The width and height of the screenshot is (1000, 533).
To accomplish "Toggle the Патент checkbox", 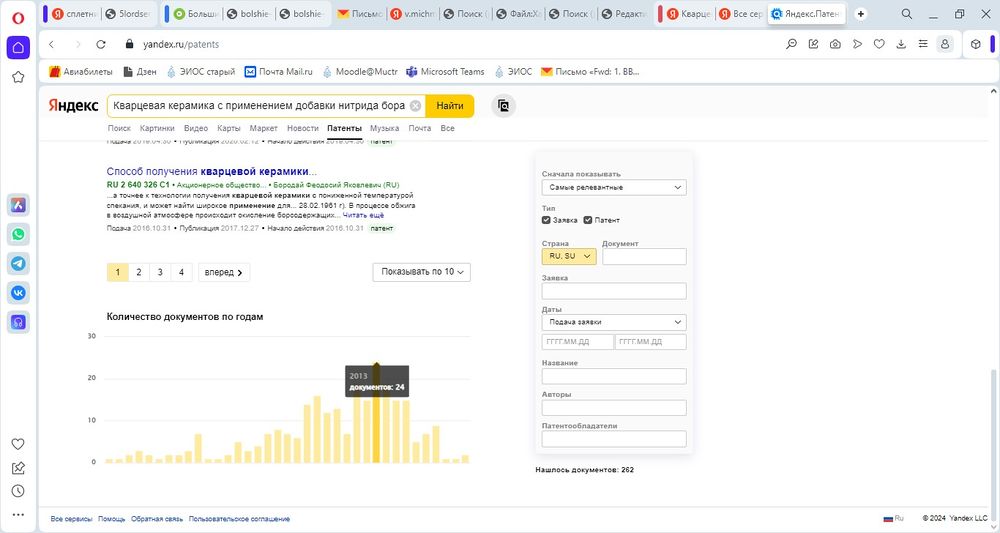I will [x=588, y=220].
